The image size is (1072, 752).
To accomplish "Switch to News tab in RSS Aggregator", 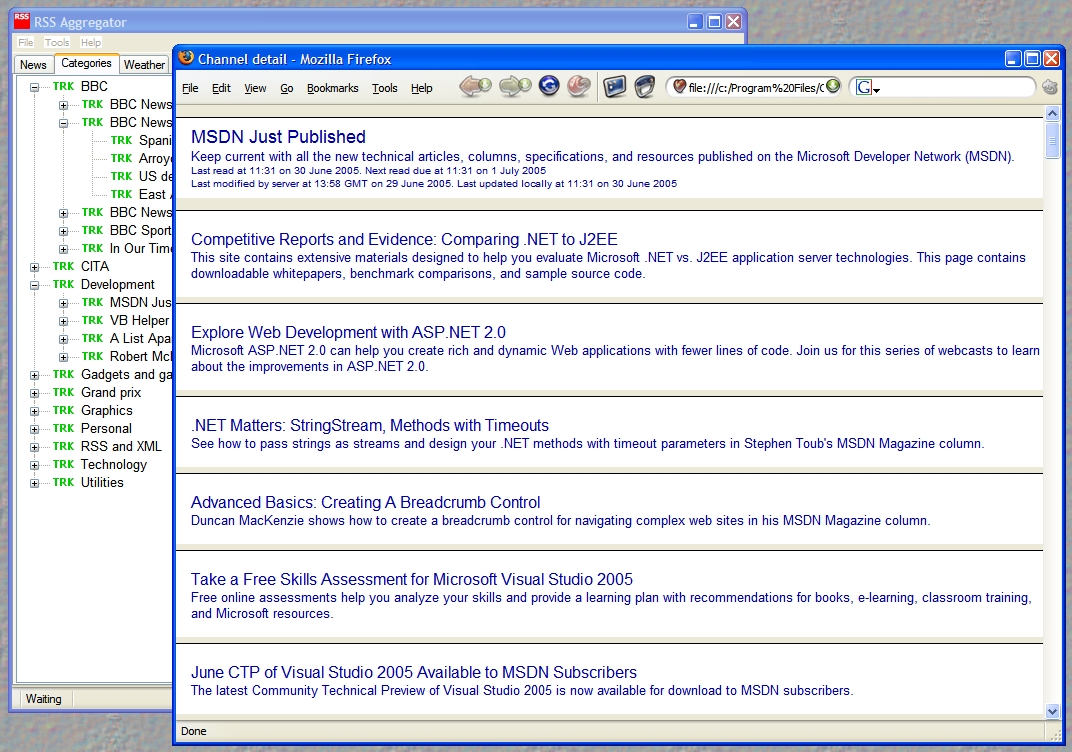I will click(x=33, y=64).
